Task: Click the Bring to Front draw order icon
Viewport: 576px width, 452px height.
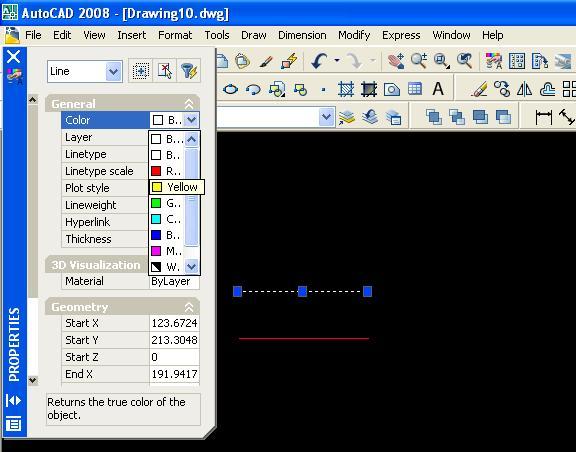Action: 434,117
